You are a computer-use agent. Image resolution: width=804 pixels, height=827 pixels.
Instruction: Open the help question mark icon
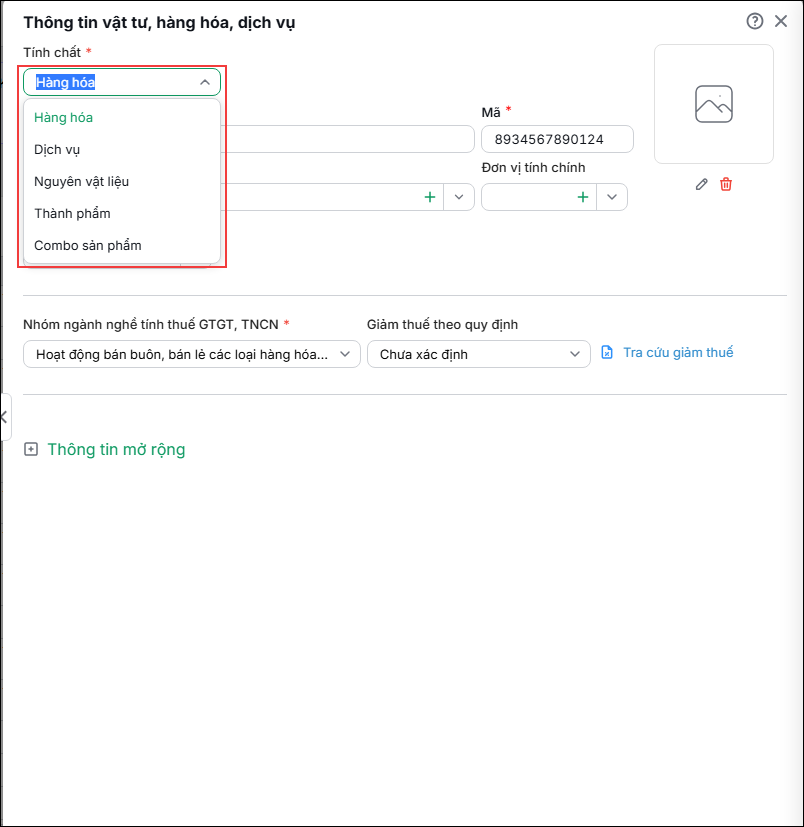(754, 21)
